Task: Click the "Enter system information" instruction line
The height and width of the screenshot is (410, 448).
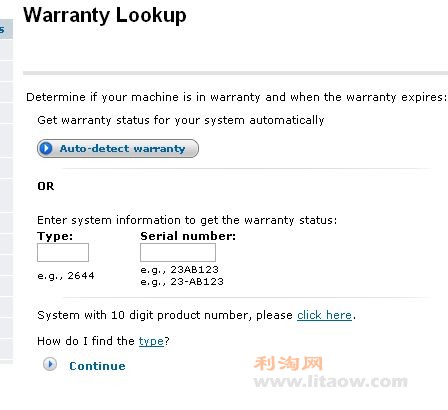Action: pyautogui.click(x=187, y=220)
